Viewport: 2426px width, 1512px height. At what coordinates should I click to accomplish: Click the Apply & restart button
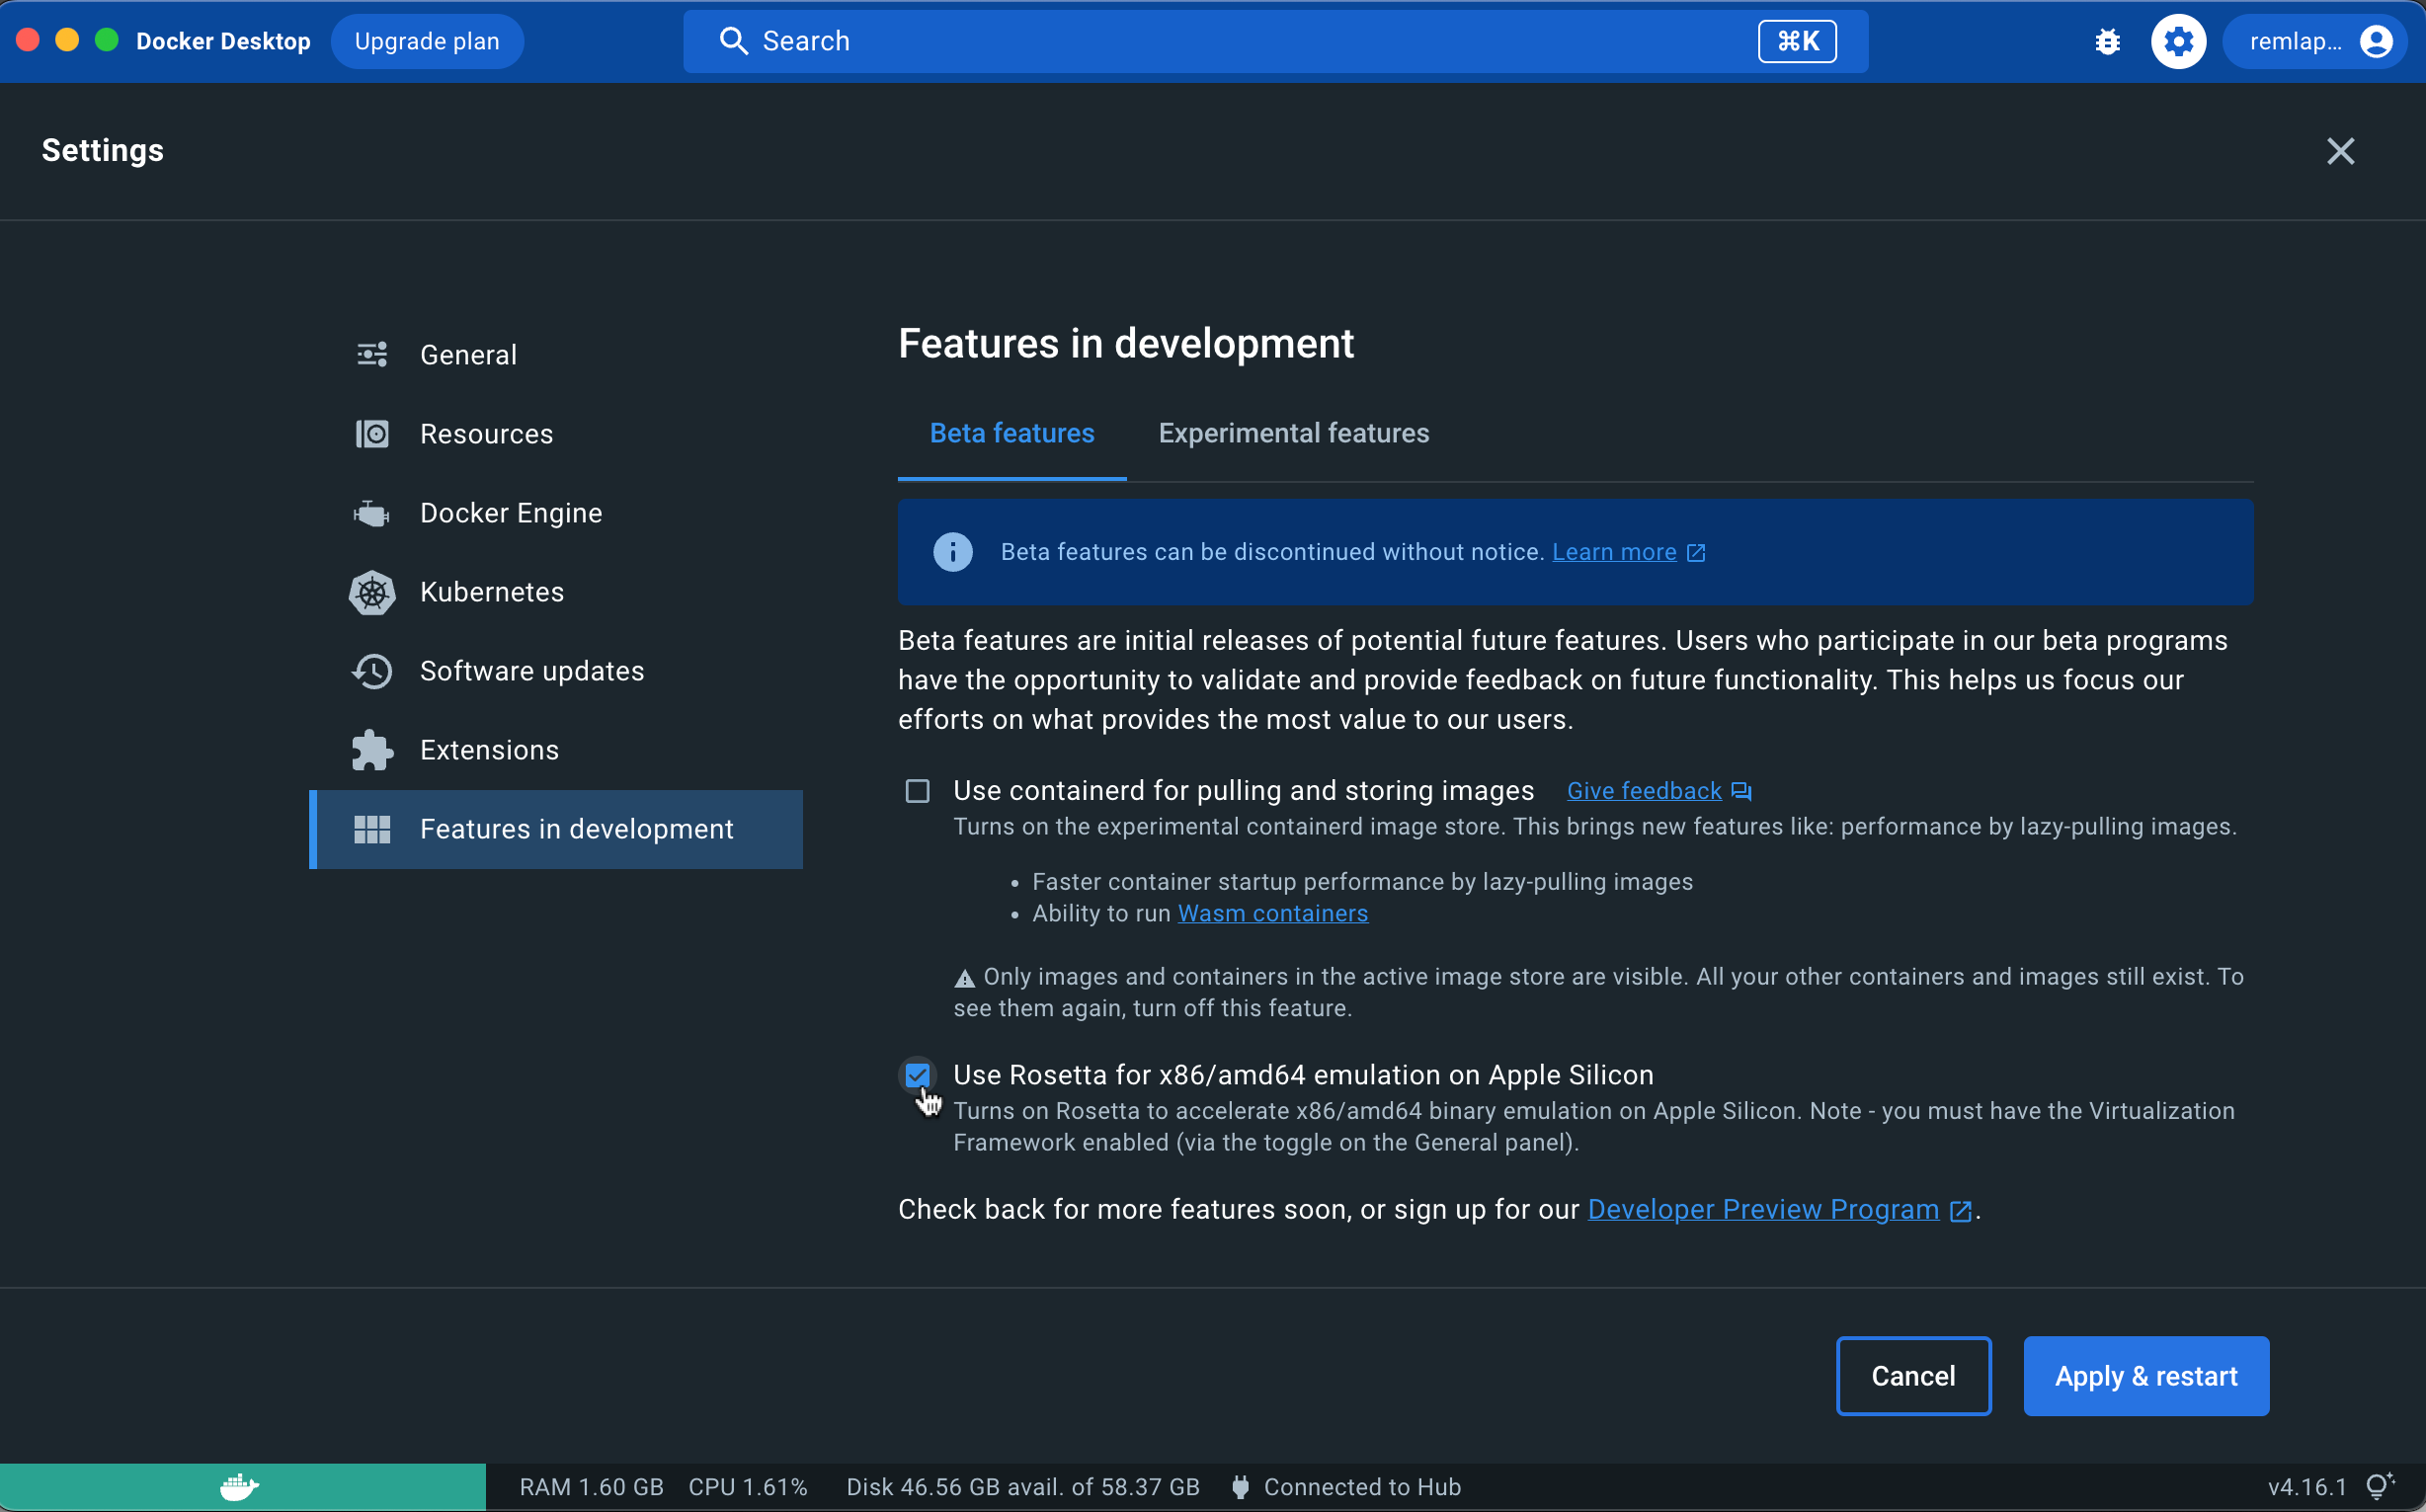click(2145, 1376)
